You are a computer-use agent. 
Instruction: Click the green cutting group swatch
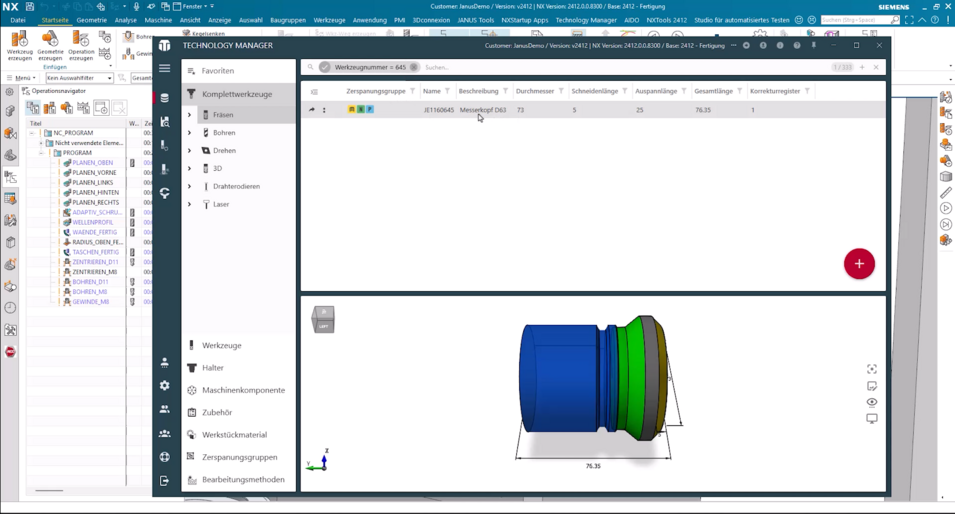361,110
